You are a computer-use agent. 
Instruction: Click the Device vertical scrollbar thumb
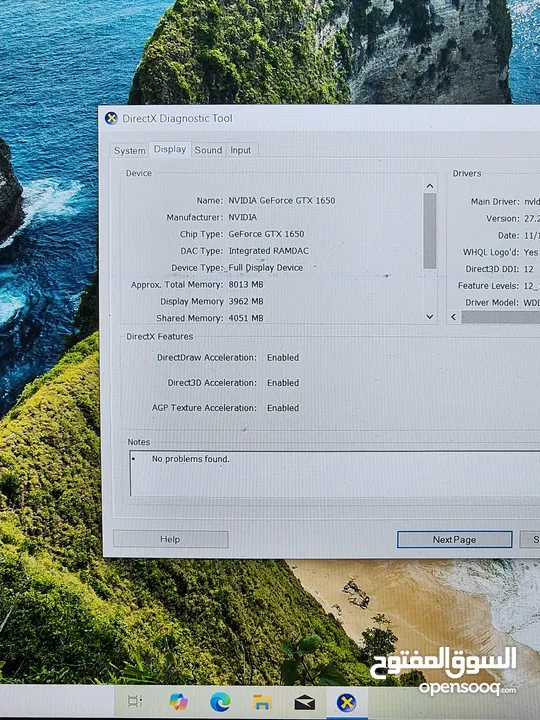pos(430,231)
